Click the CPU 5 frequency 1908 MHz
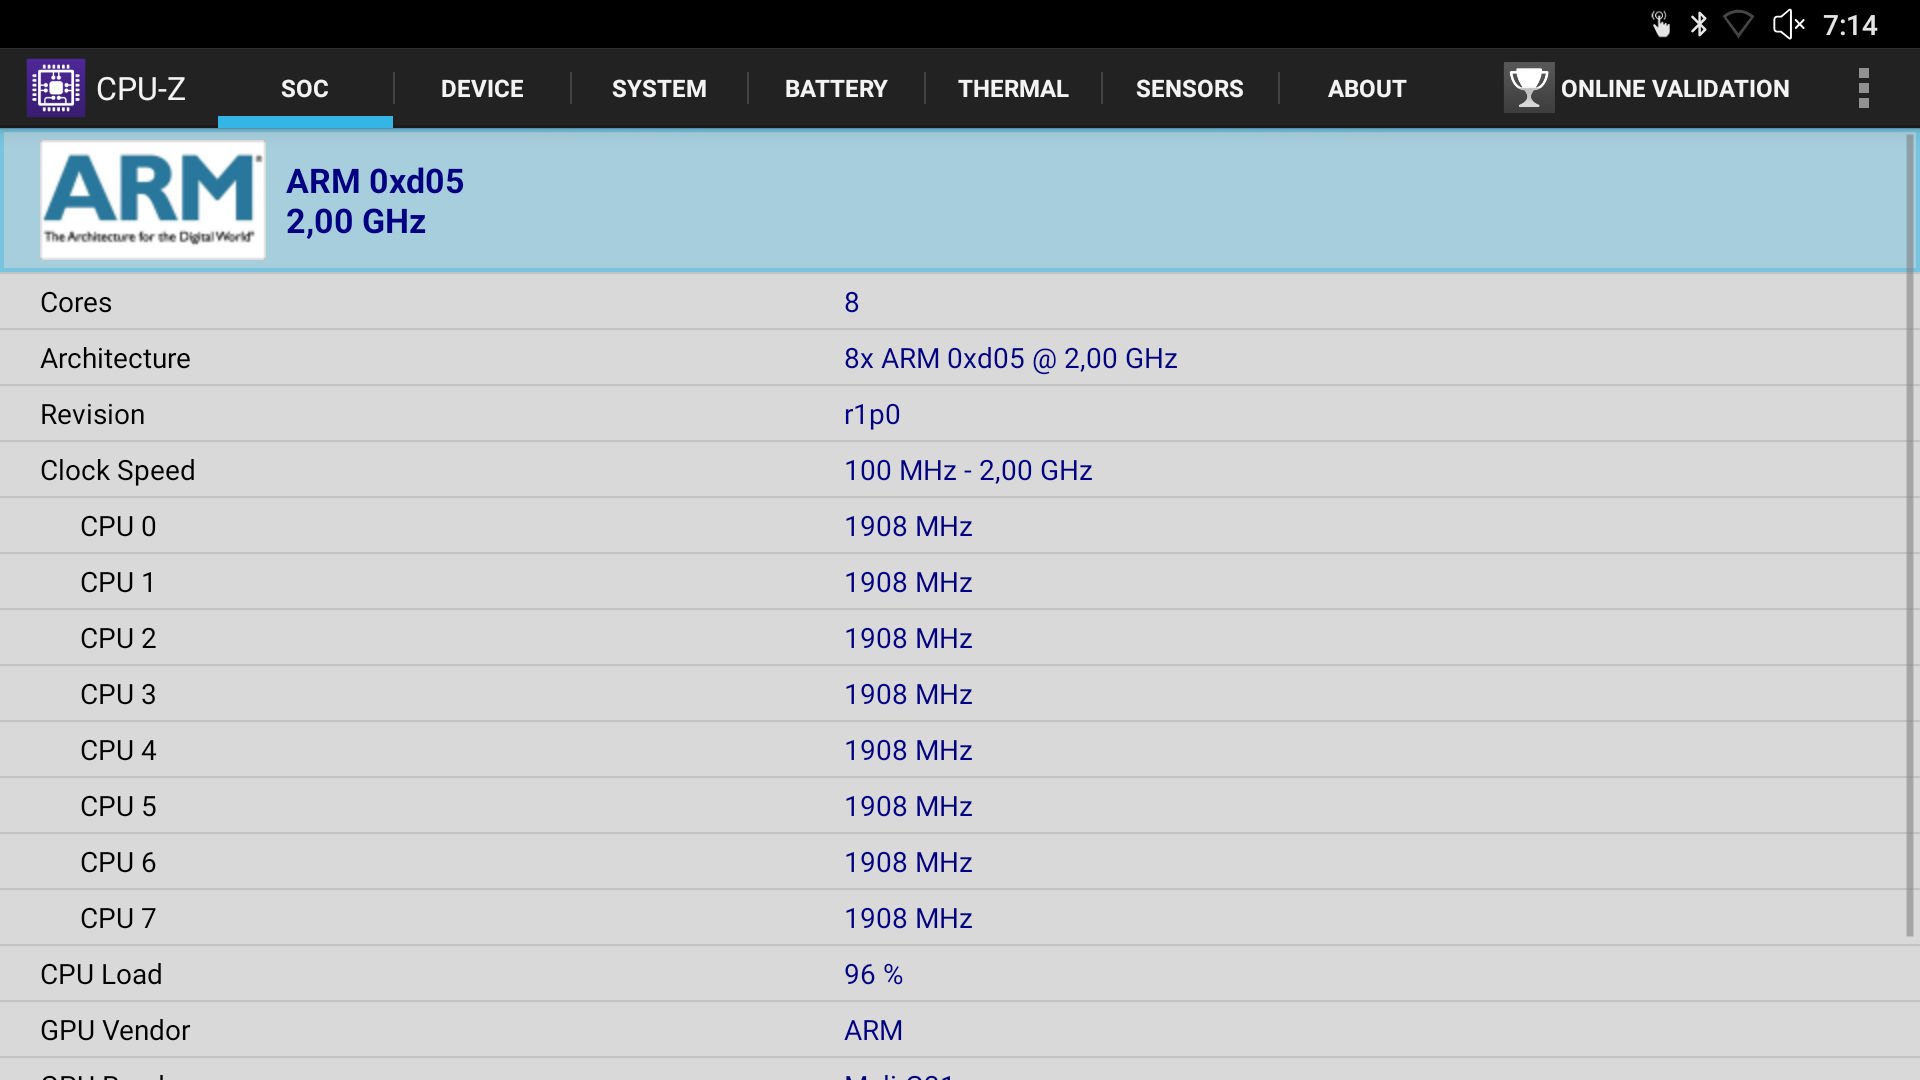The image size is (1920, 1080). 908,806
